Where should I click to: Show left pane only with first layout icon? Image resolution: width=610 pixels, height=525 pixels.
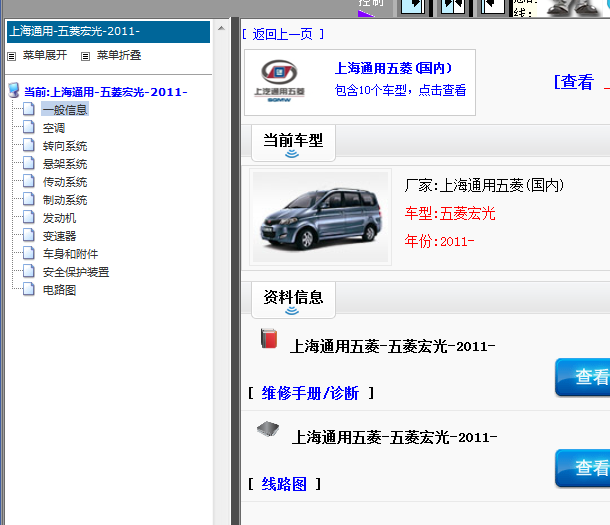click(413, 7)
